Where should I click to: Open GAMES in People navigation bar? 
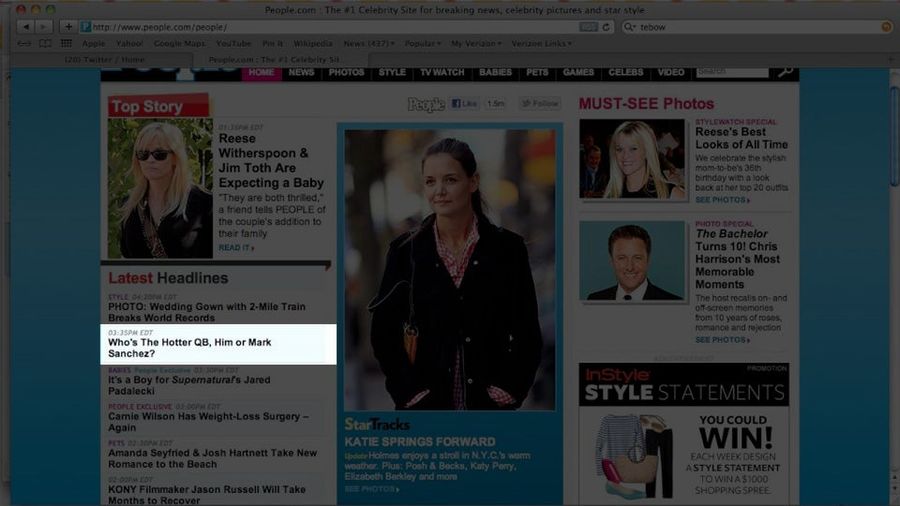coord(578,72)
